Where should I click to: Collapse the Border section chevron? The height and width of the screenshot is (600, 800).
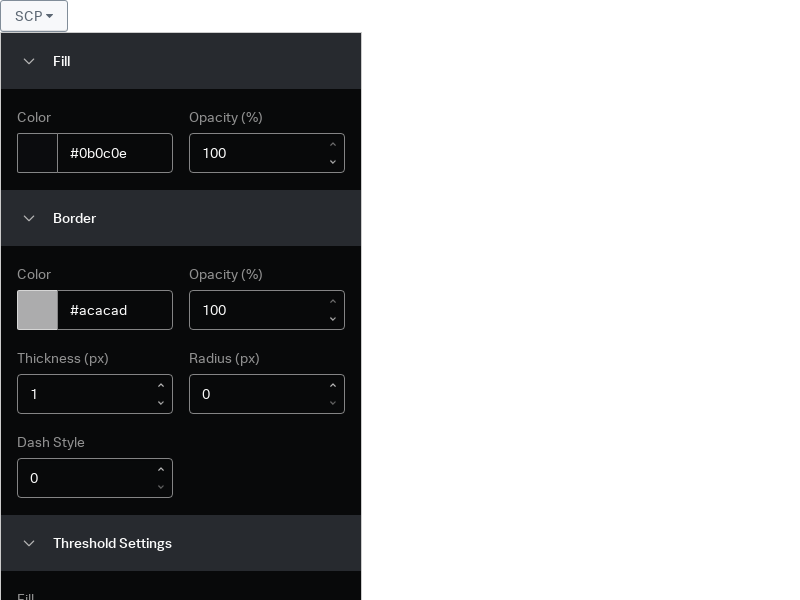click(x=29, y=218)
